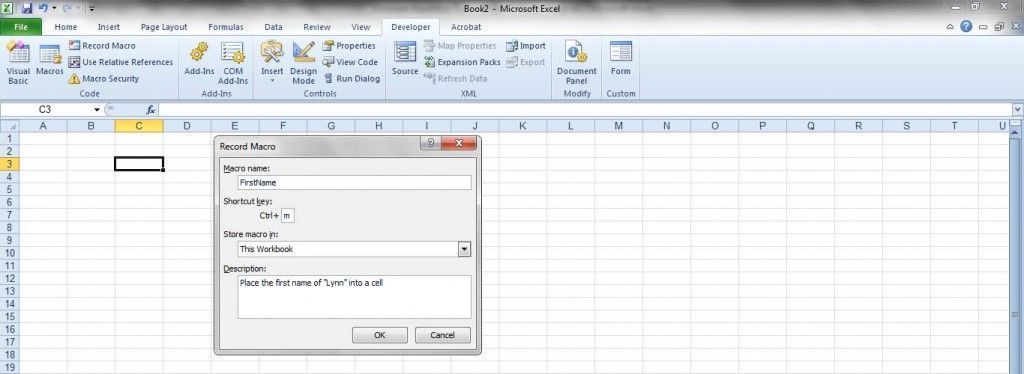Select row 10 header
This screenshot has height=374, width=1024.
point(9,253)
